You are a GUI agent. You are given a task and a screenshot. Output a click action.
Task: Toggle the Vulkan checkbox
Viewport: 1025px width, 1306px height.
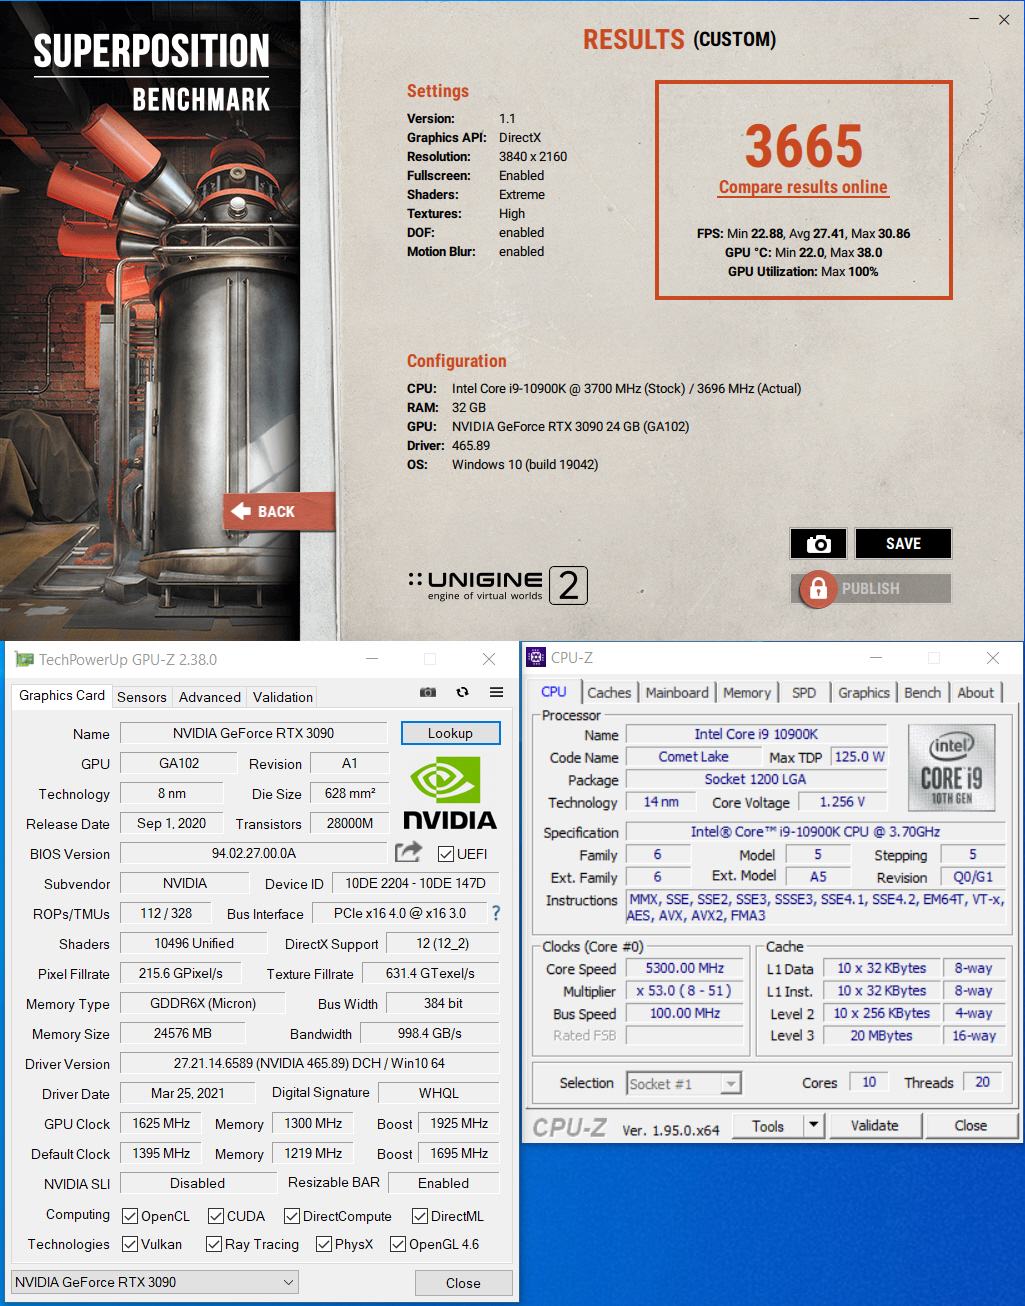click(130, 1244)
